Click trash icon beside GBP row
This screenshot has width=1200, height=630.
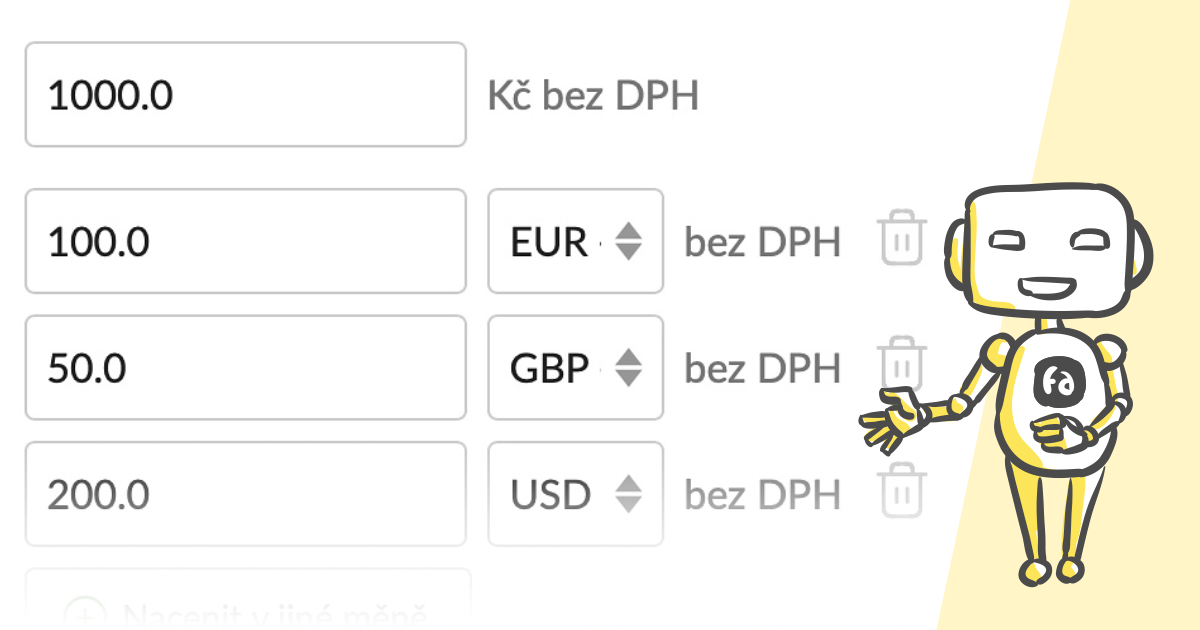click(x=902, y=365)
